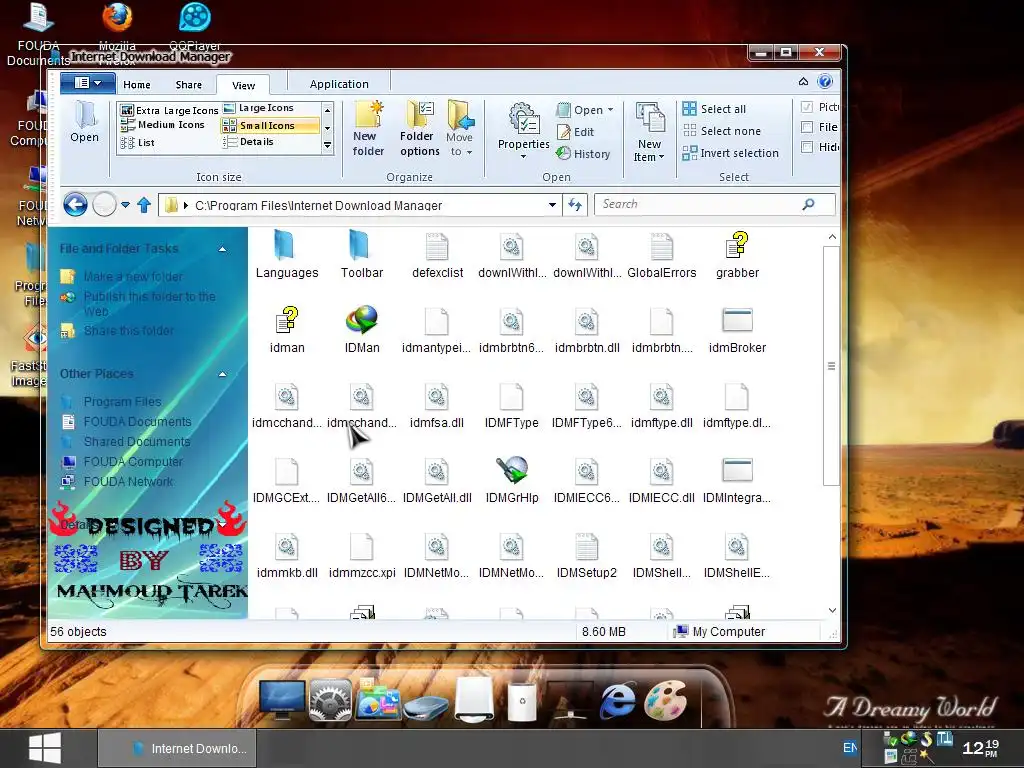The image size is (1024, 768).
Task: Select the IDMGrHlp application icon
Action: [x=511, y=480]
